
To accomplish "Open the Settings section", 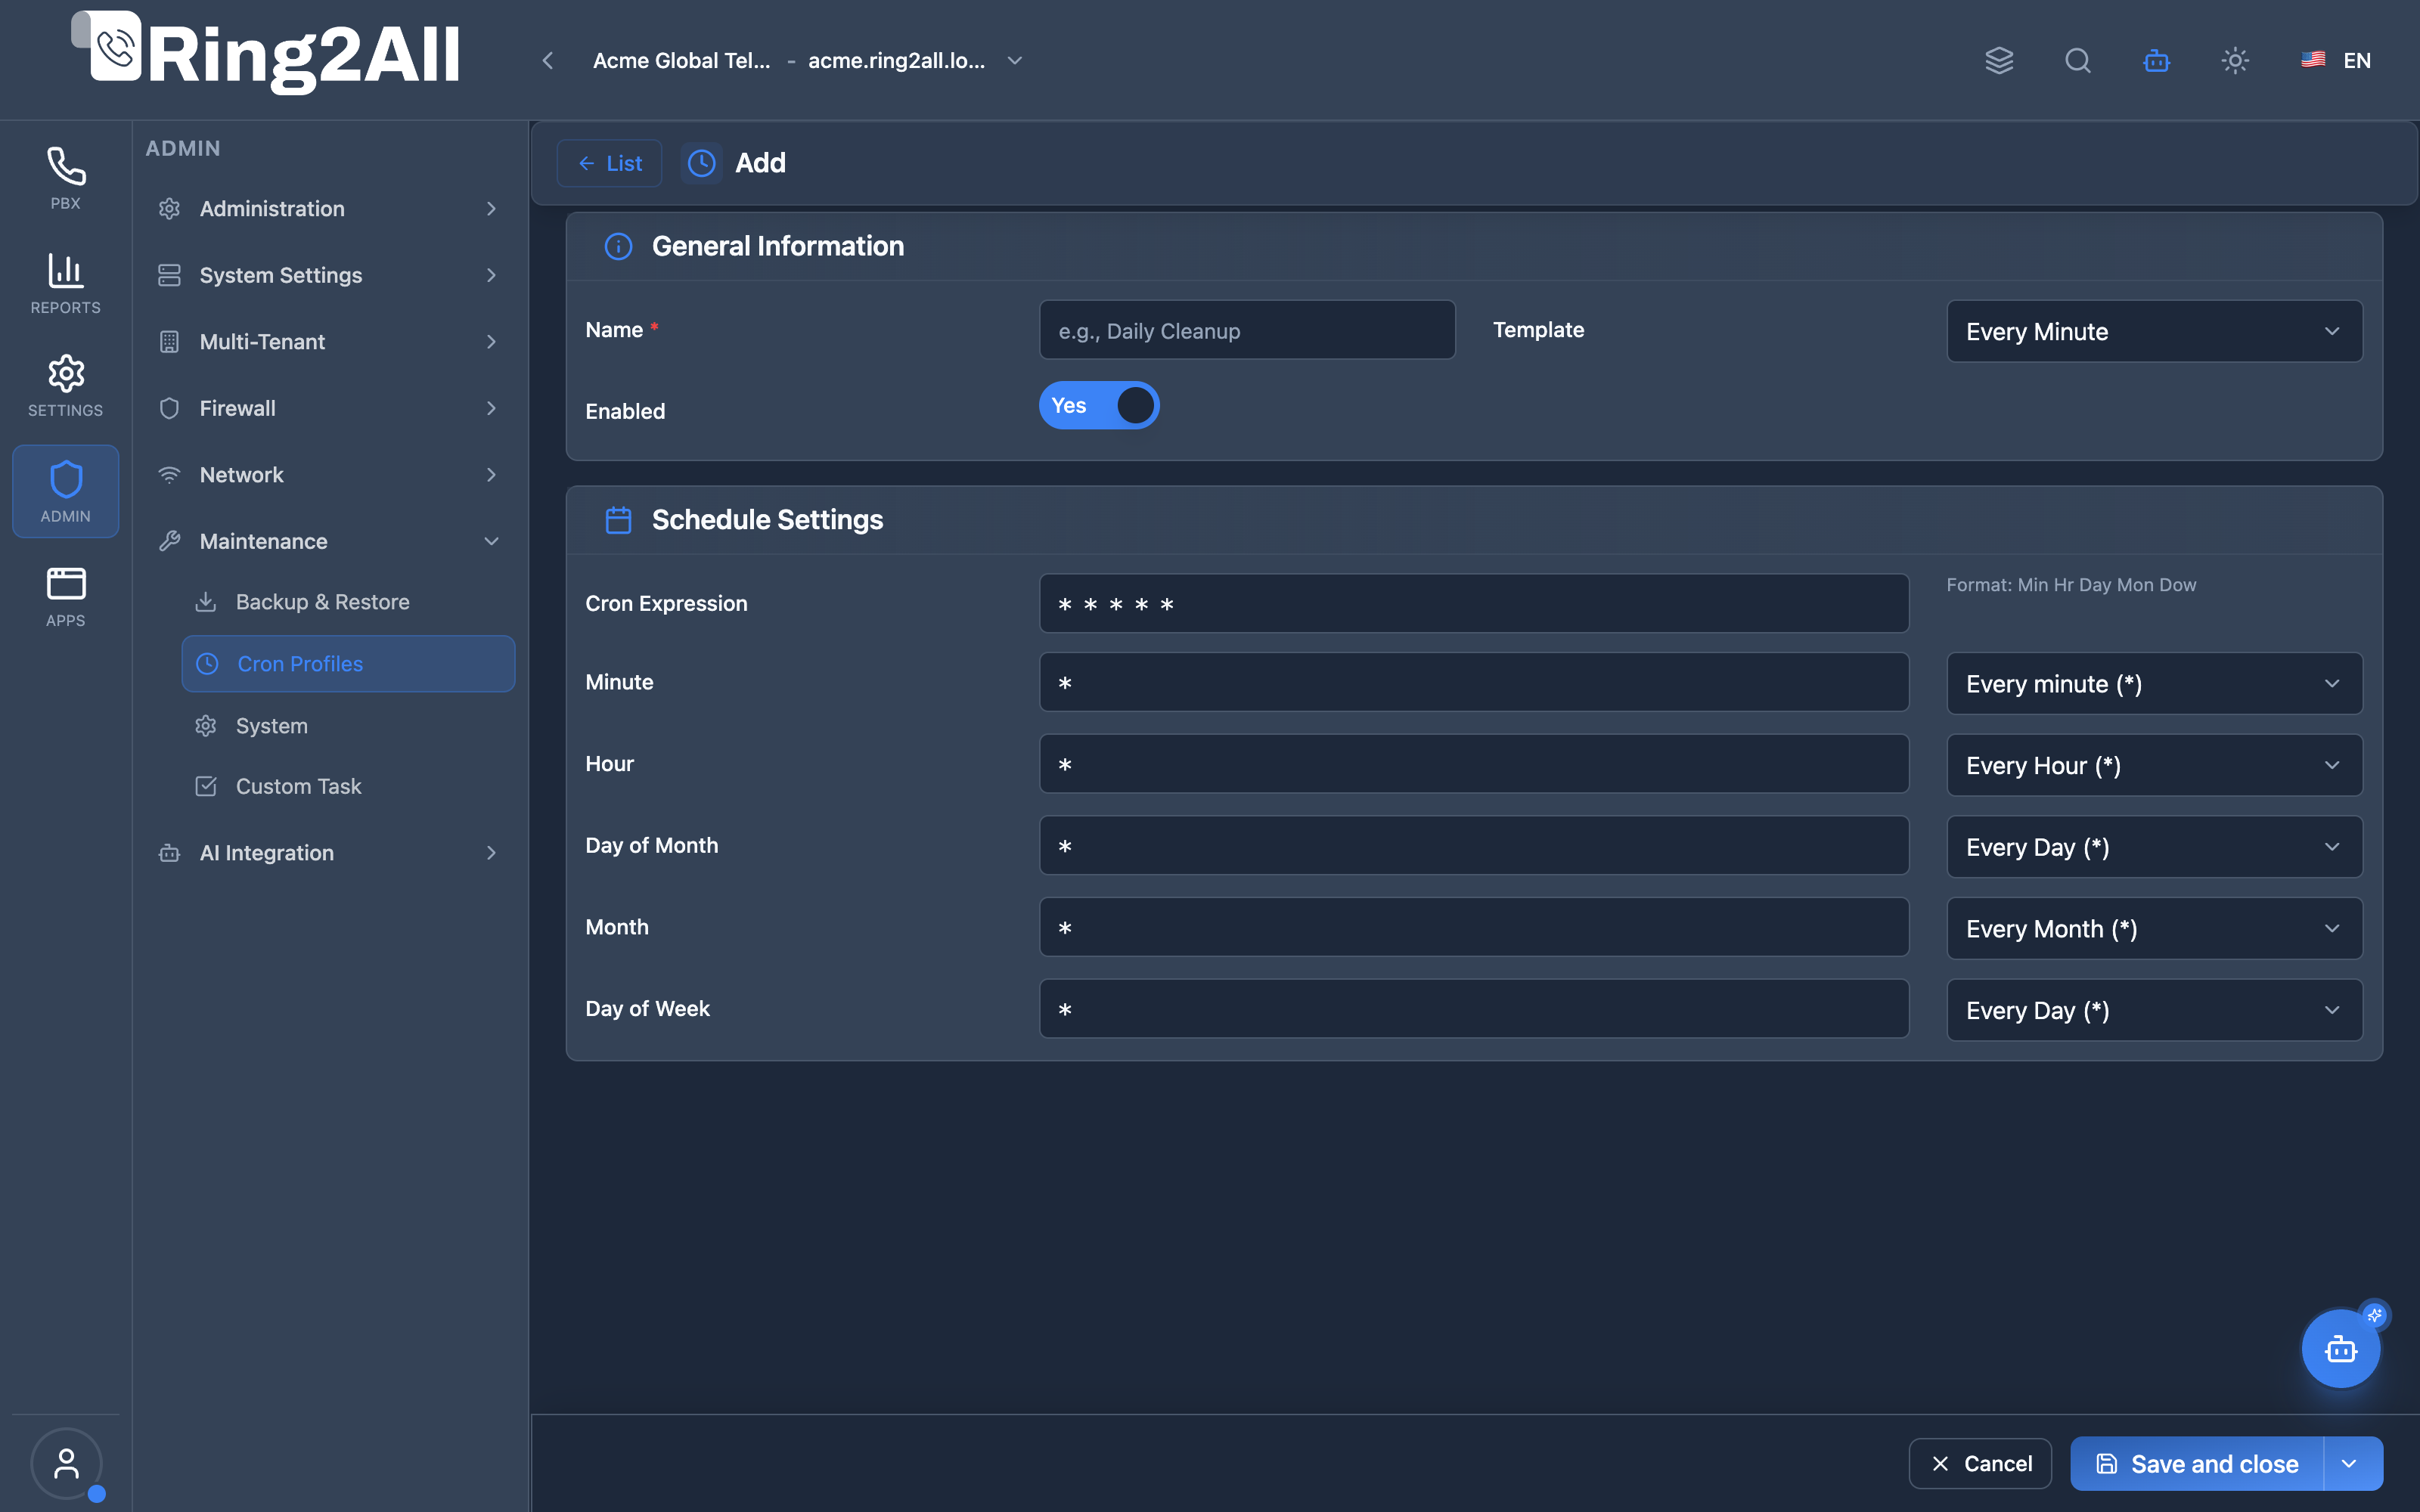I will (x=65, y=386).
